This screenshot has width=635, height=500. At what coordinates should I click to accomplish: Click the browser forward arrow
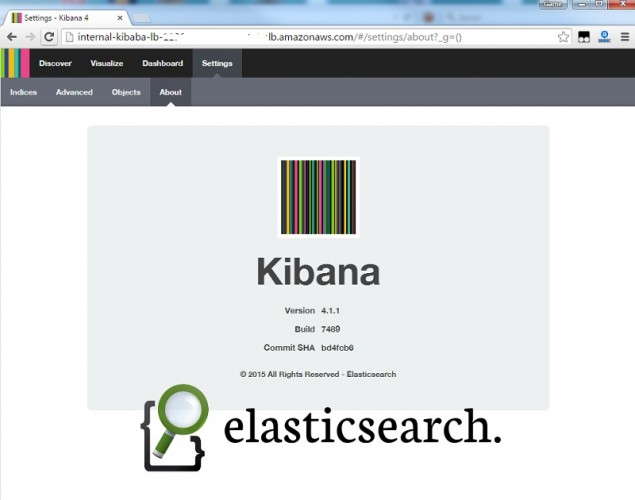point(30,37)
